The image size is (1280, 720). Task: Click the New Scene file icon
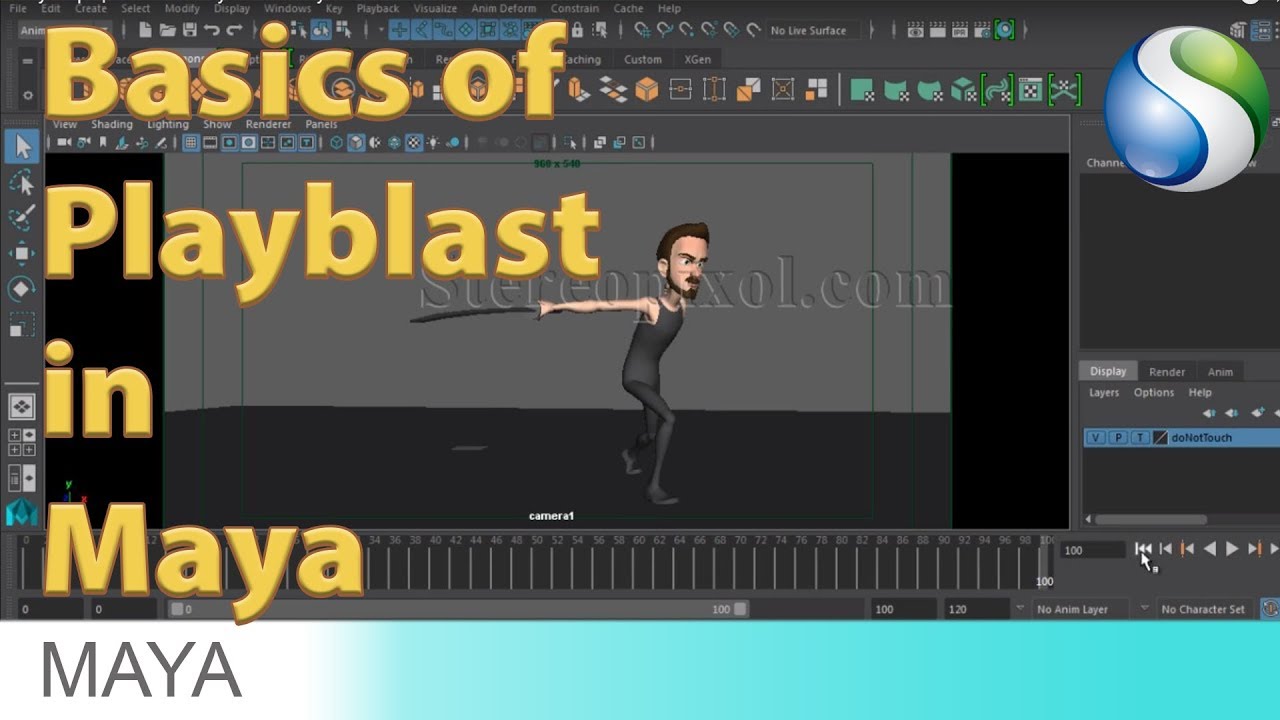(x=146, y=30)
